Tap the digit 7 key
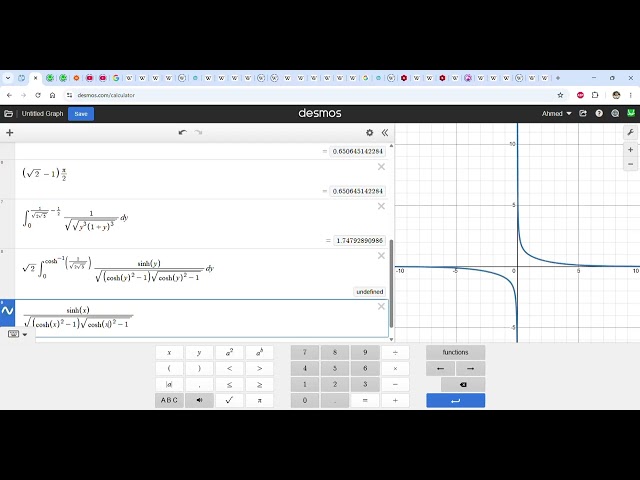The image size is (640, 480). tap(305, 353)
